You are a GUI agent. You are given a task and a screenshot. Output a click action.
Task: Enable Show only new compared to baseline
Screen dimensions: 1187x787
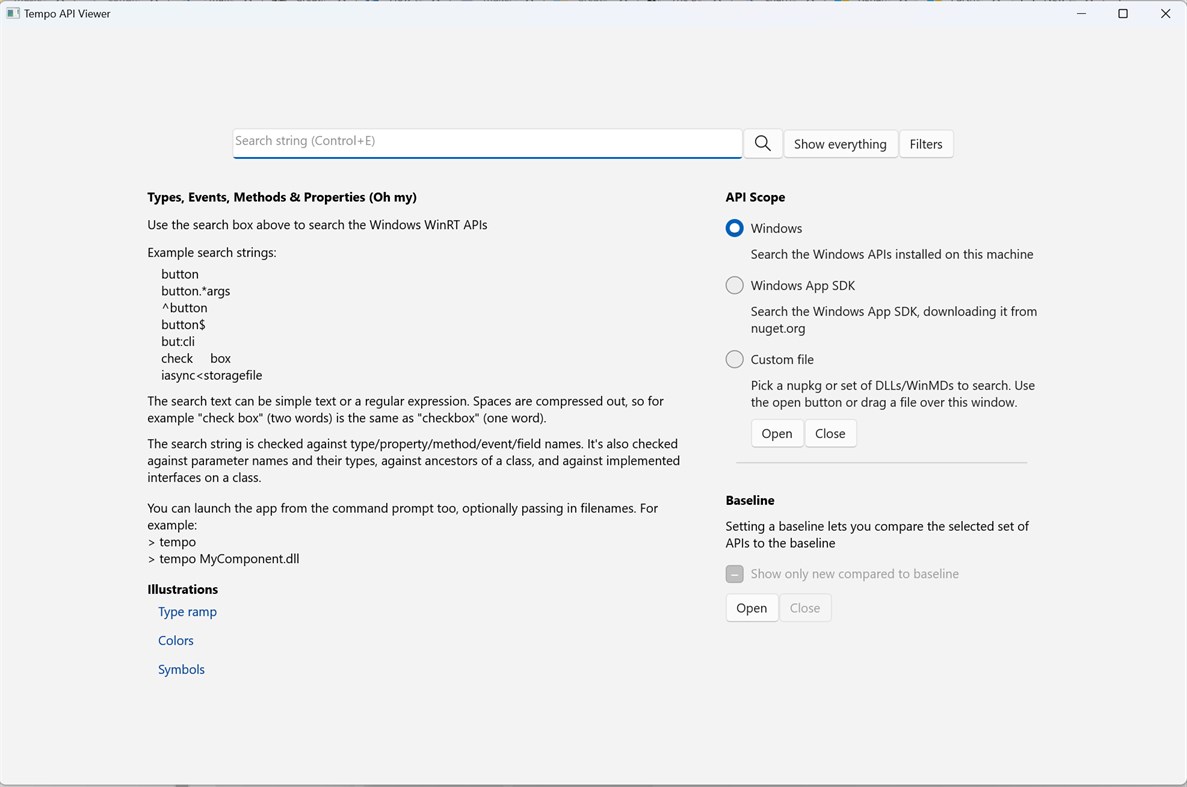click(734, 574)
